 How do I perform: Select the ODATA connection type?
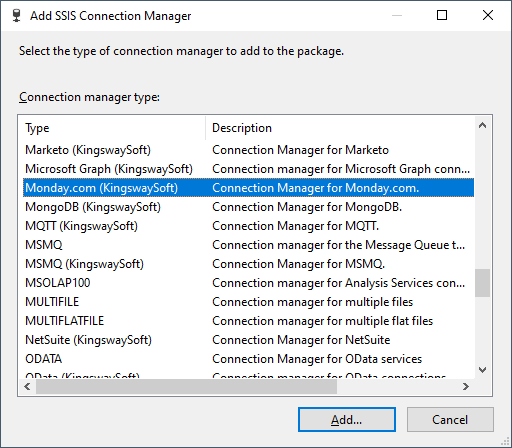tap(248, 359)
